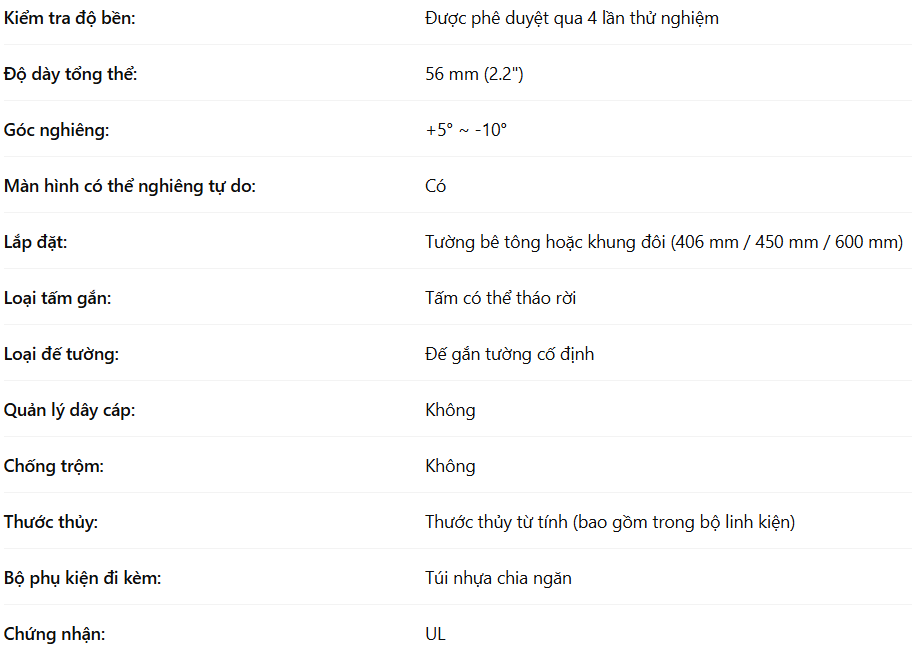Select the "Túi nhựa chia ngăn" value
This screenshot has width=912, height=647.
point(498,578)
